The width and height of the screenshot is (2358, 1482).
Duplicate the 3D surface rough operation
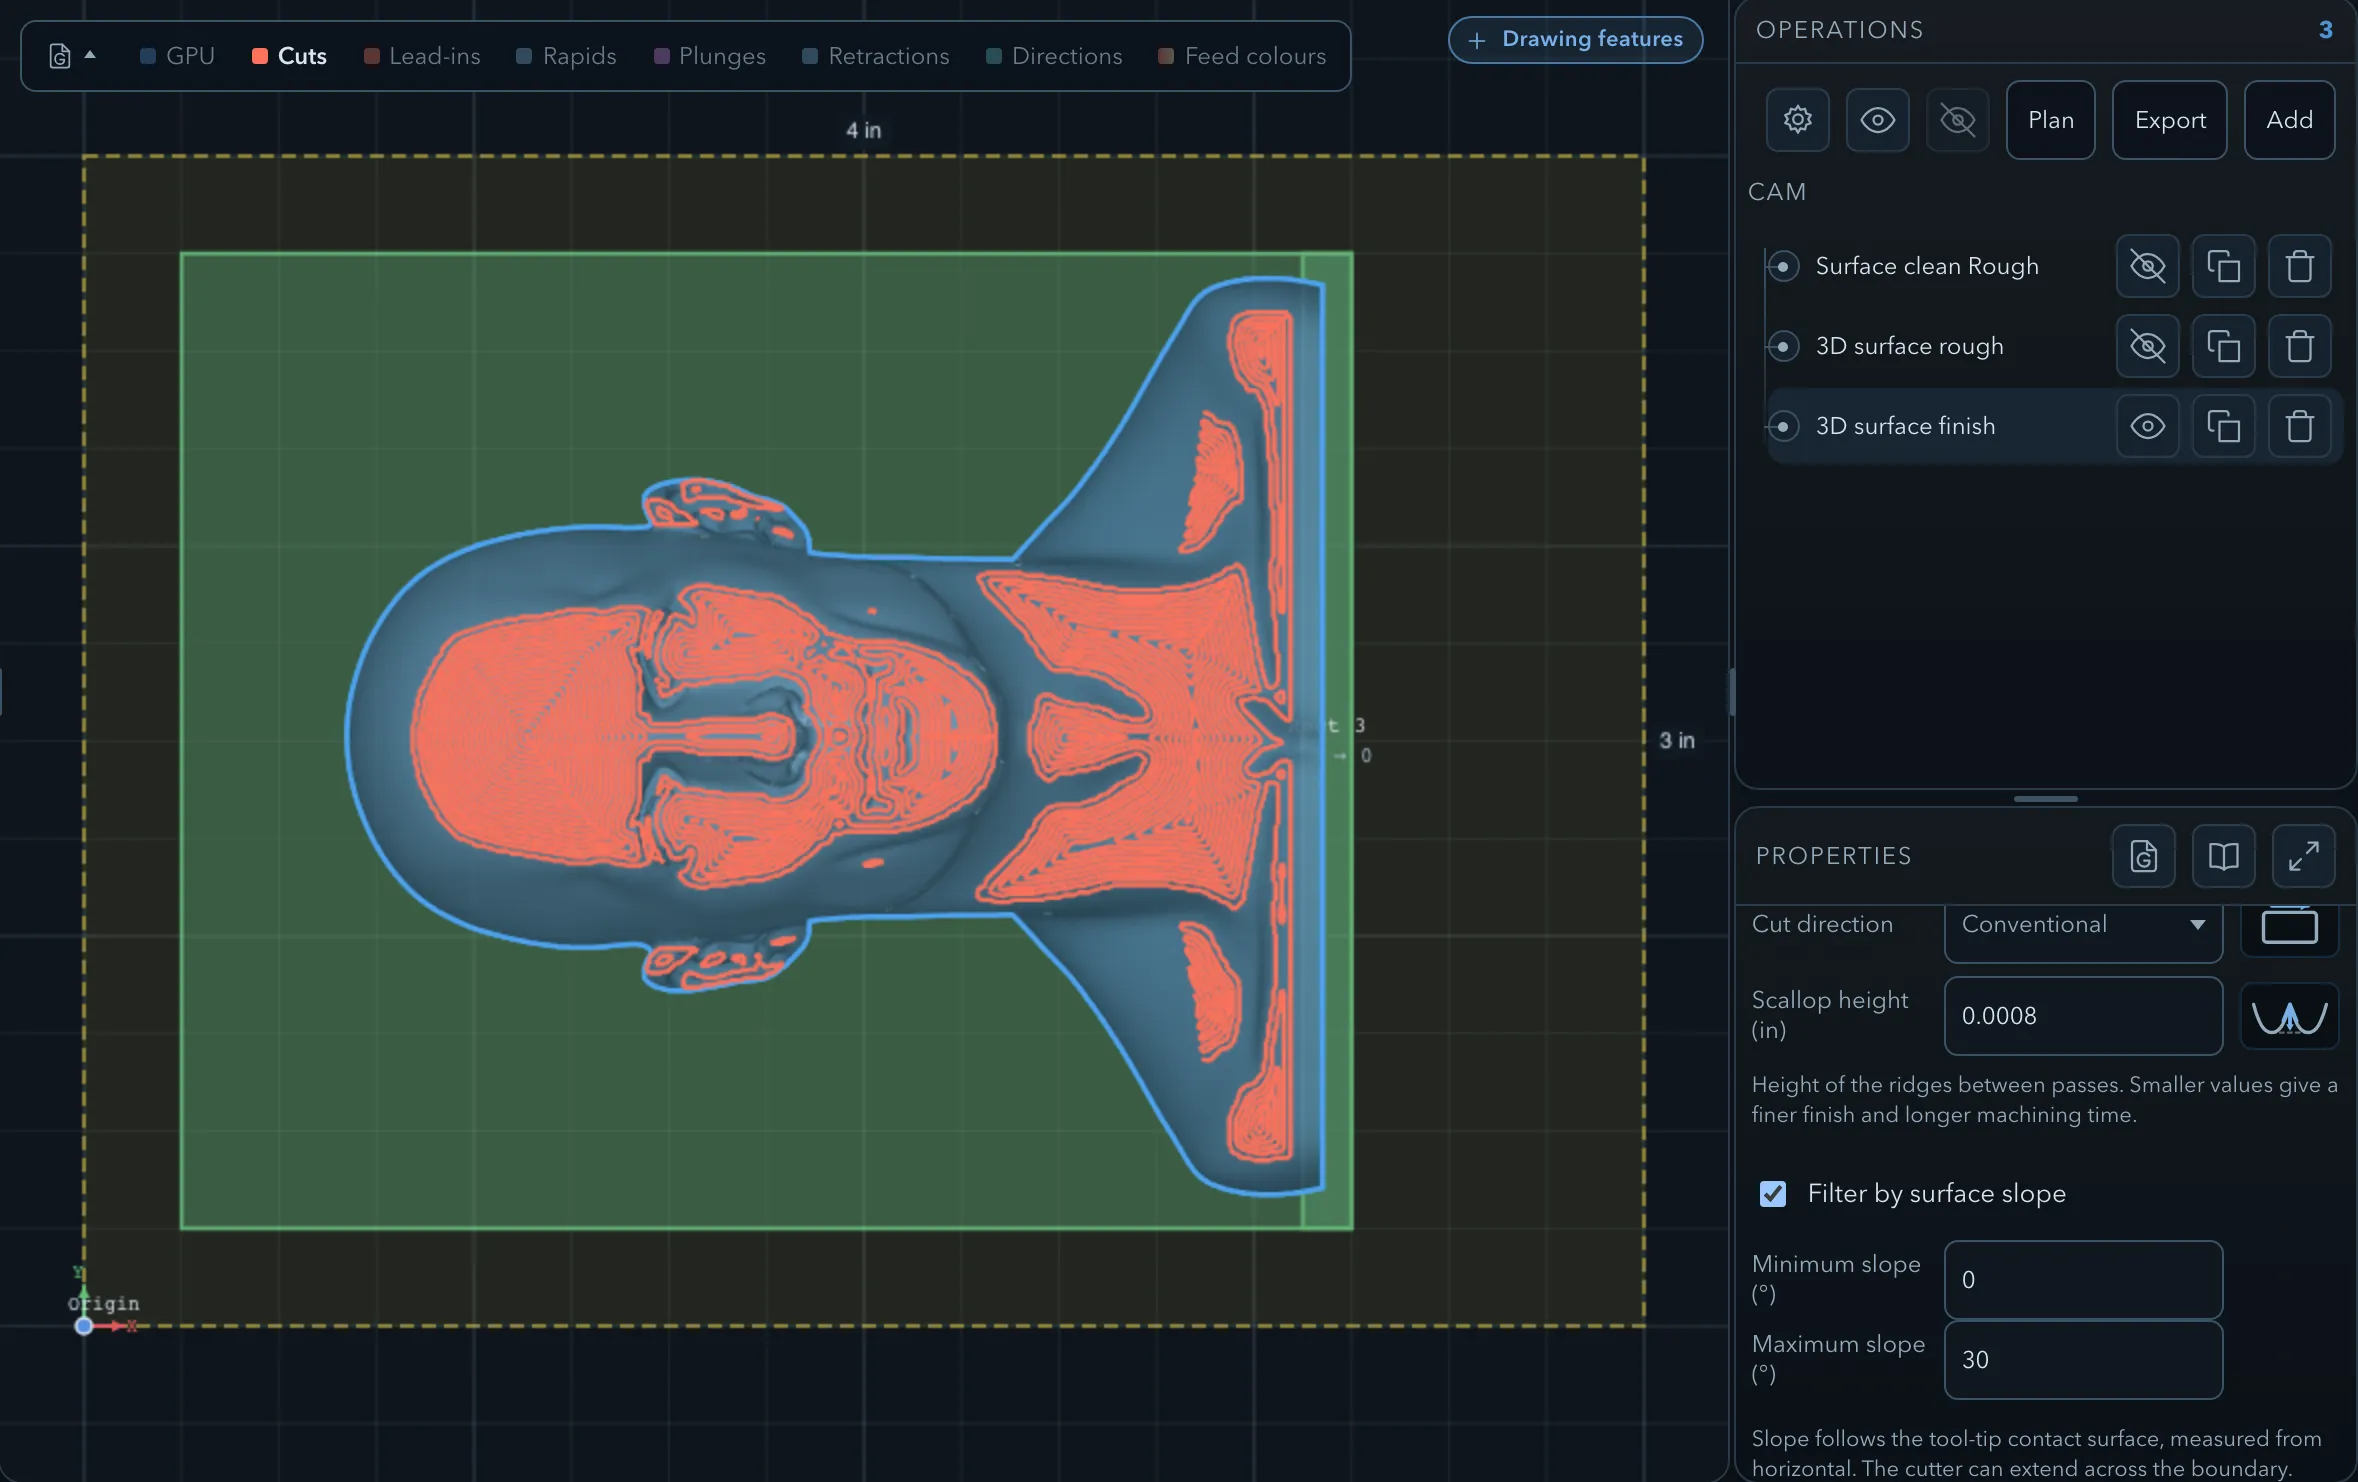pyautogui.click(x=2224, y=346)
